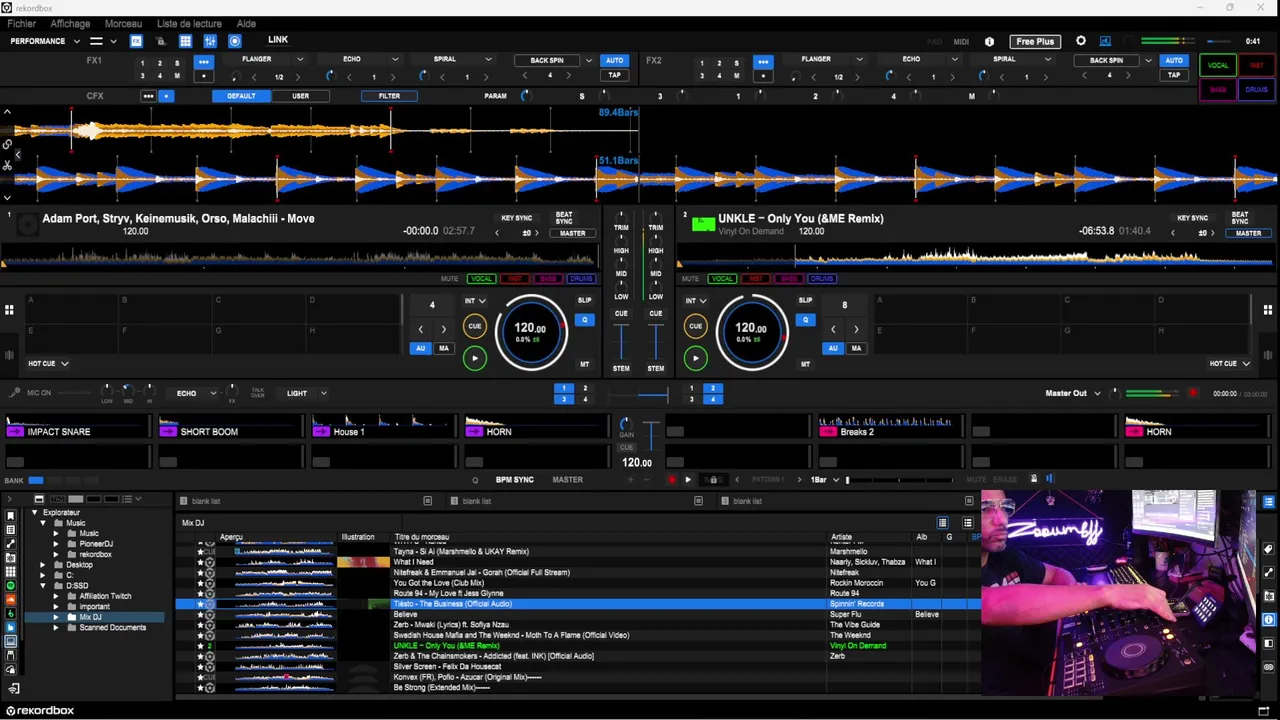Viewport: 1280px width, 720px height.
Task: Hit the CUE button on deck 1
Action: 475,326
